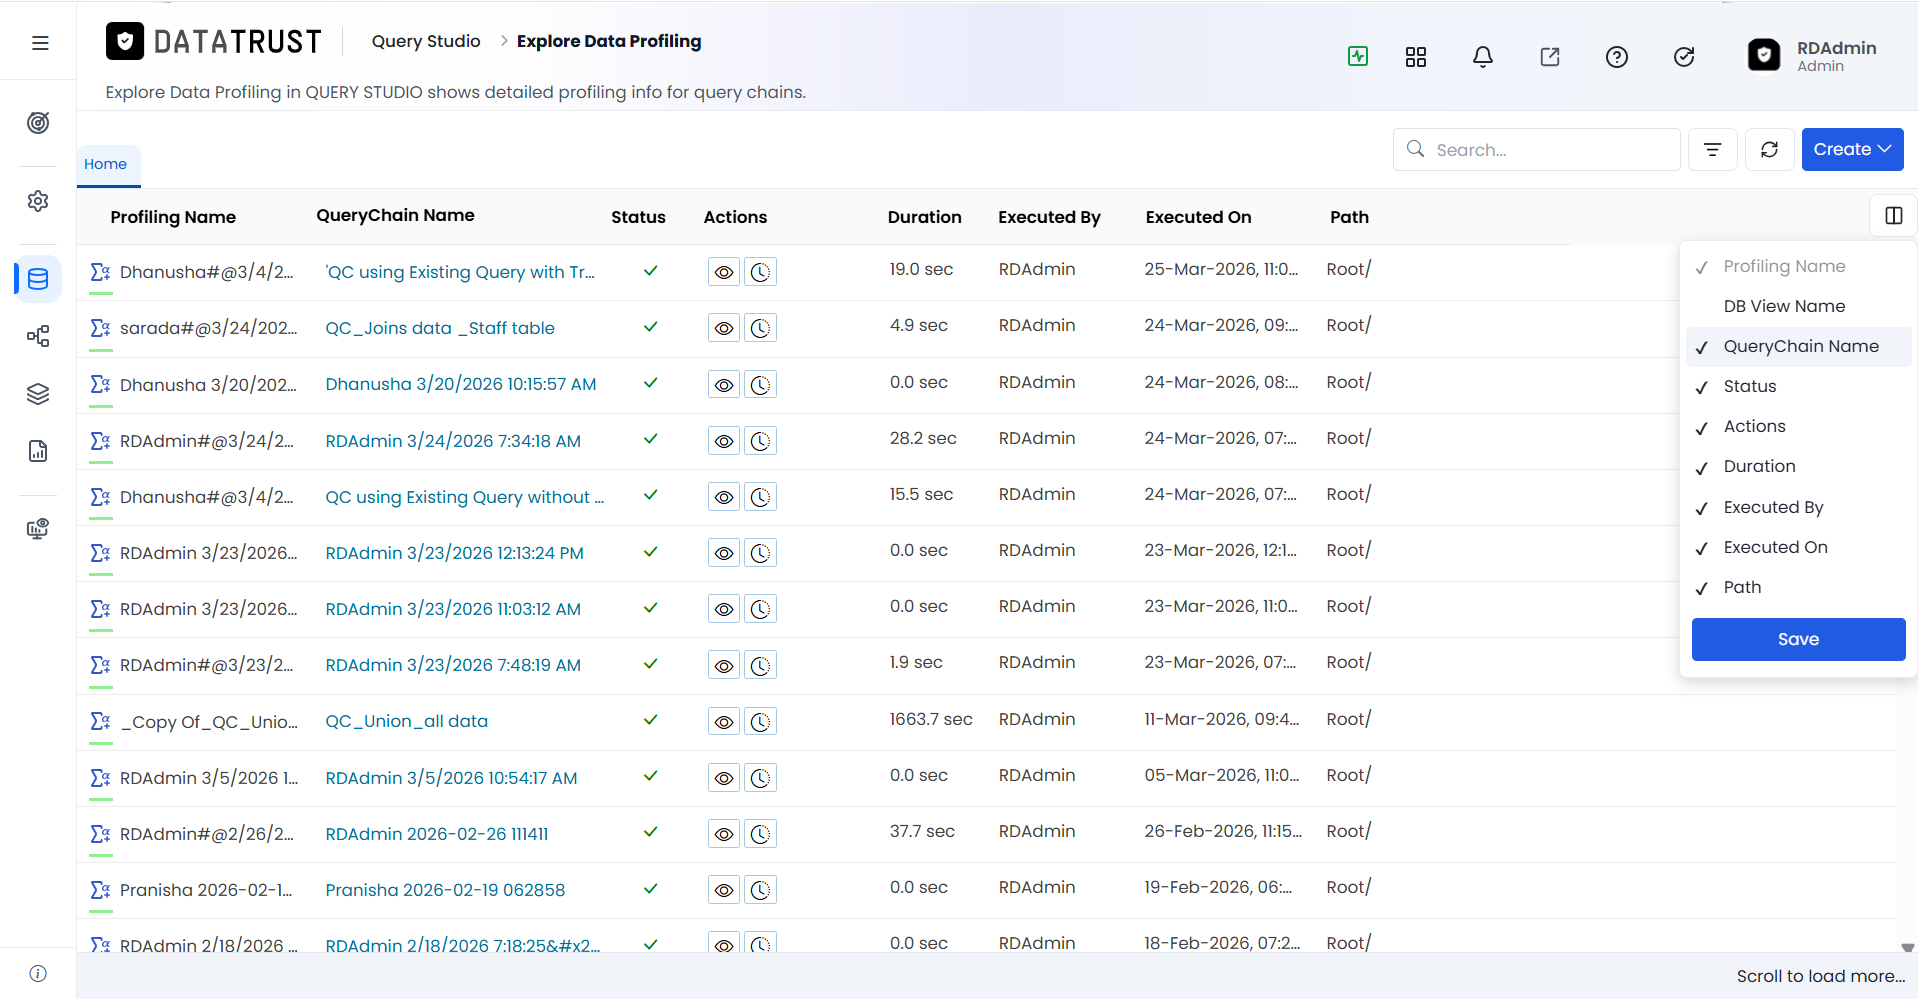Uncheck Executed On column option
Viewport: 1918px width, 999px height.
tap(1799, 547)
